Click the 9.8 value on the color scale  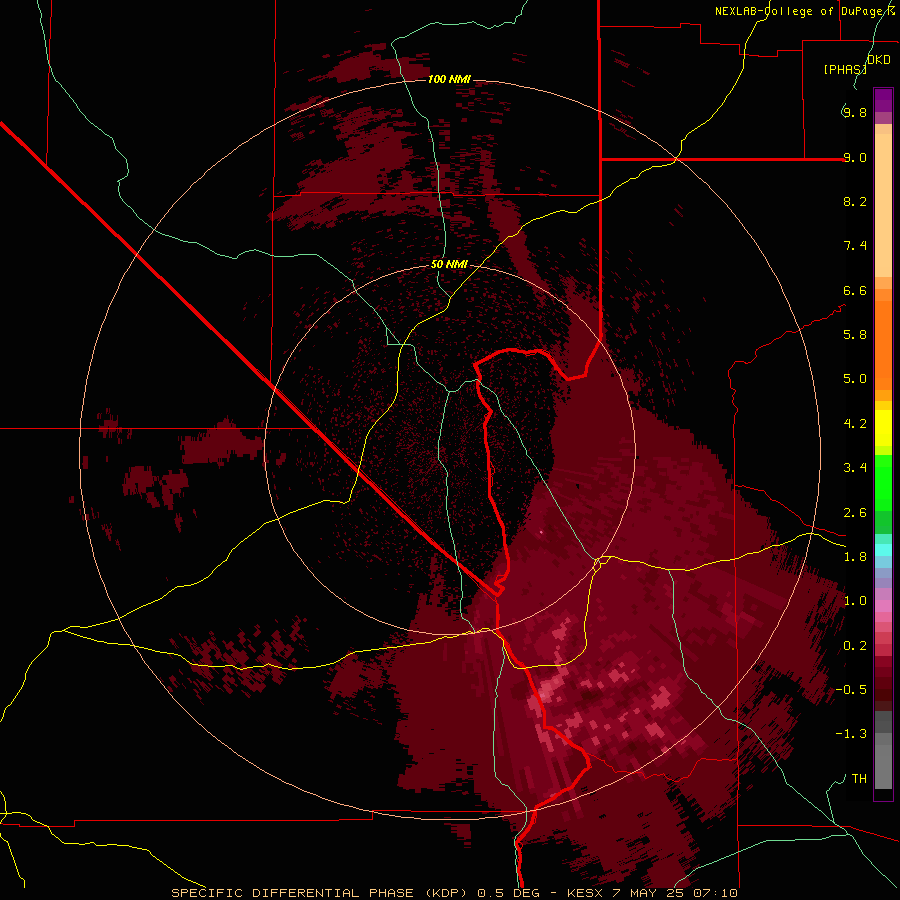coord(855,112)
